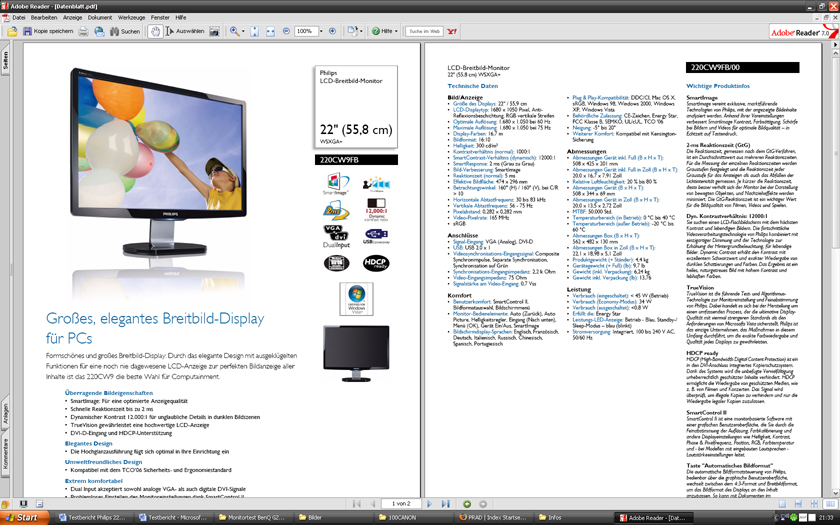Click the zoom out minus button

point(286,32)
